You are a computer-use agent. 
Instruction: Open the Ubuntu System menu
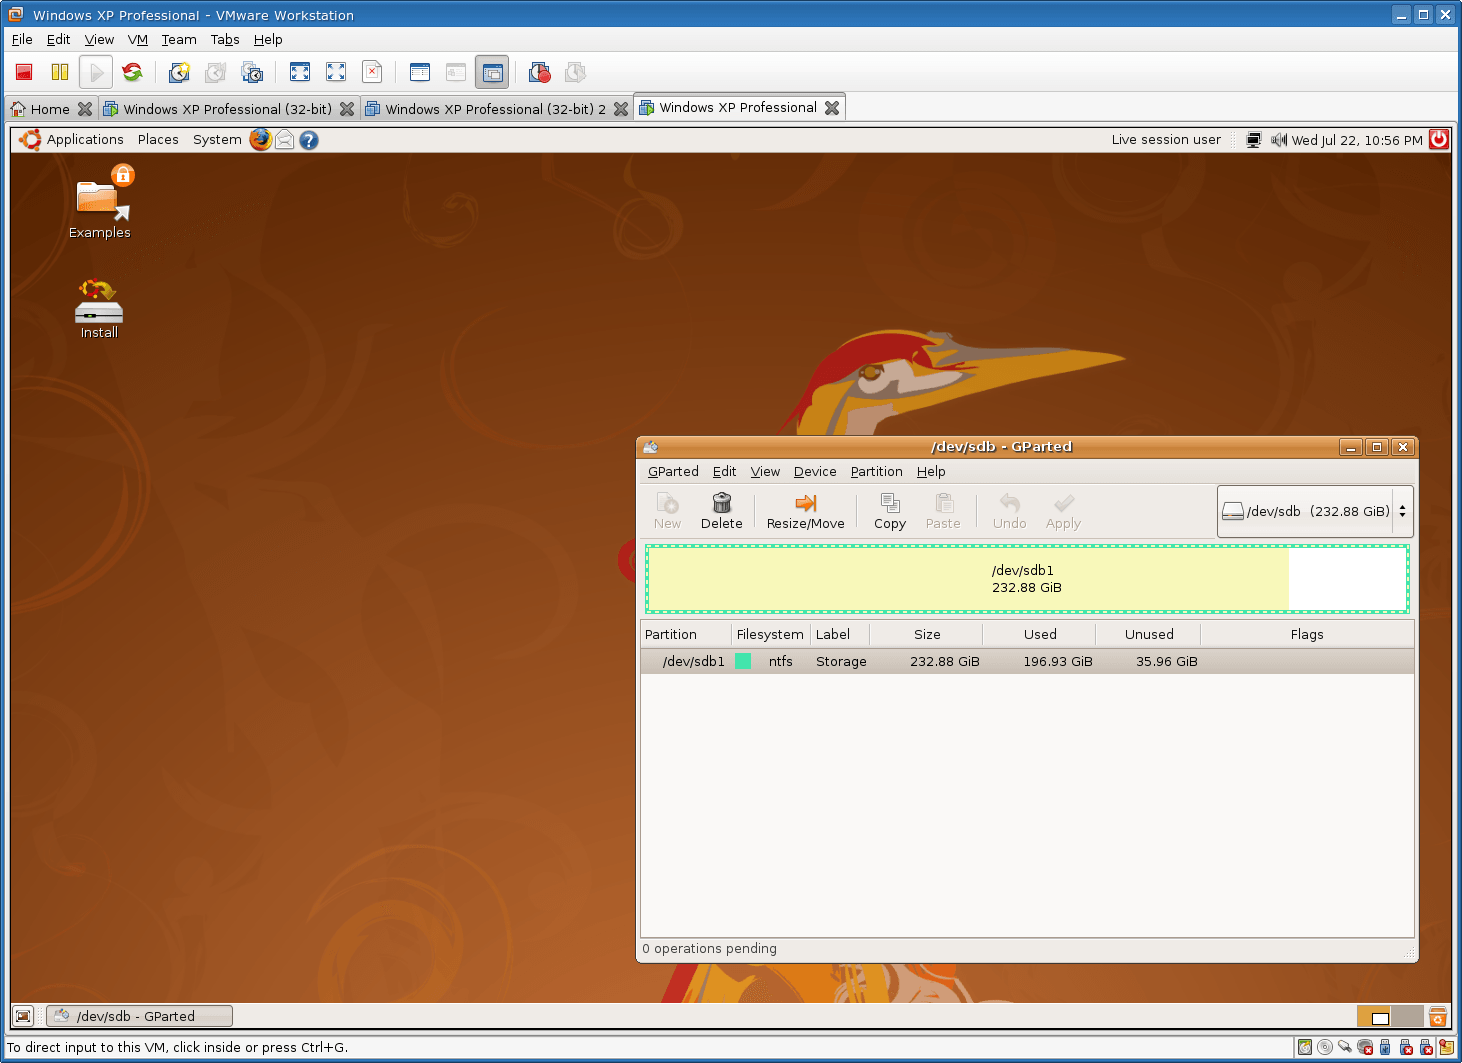217,140
